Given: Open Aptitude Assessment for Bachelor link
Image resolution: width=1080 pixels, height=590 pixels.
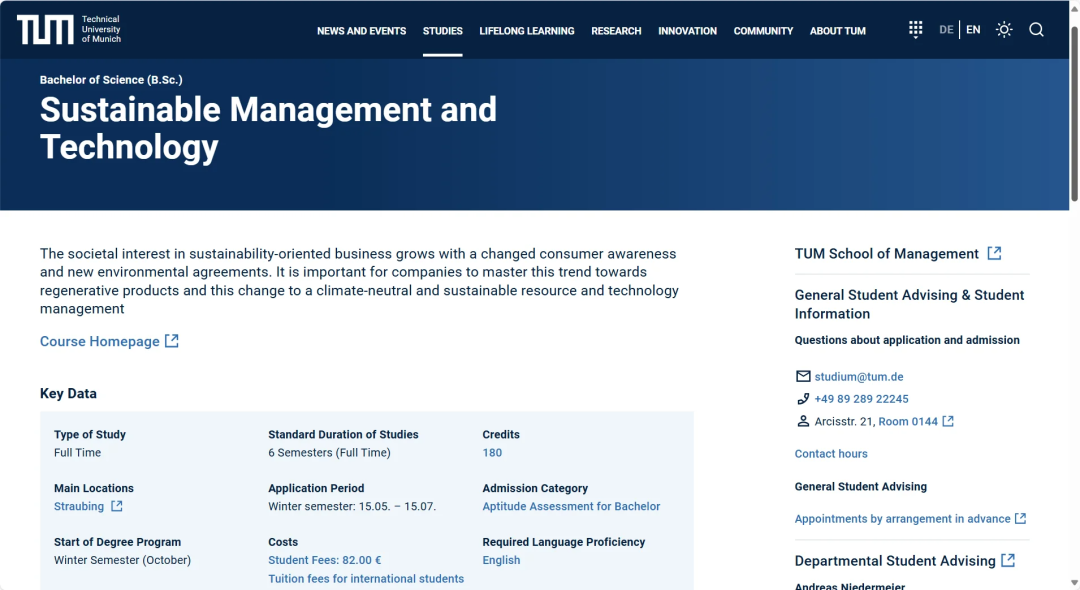Looking at the screenshot, I should 571,506.
